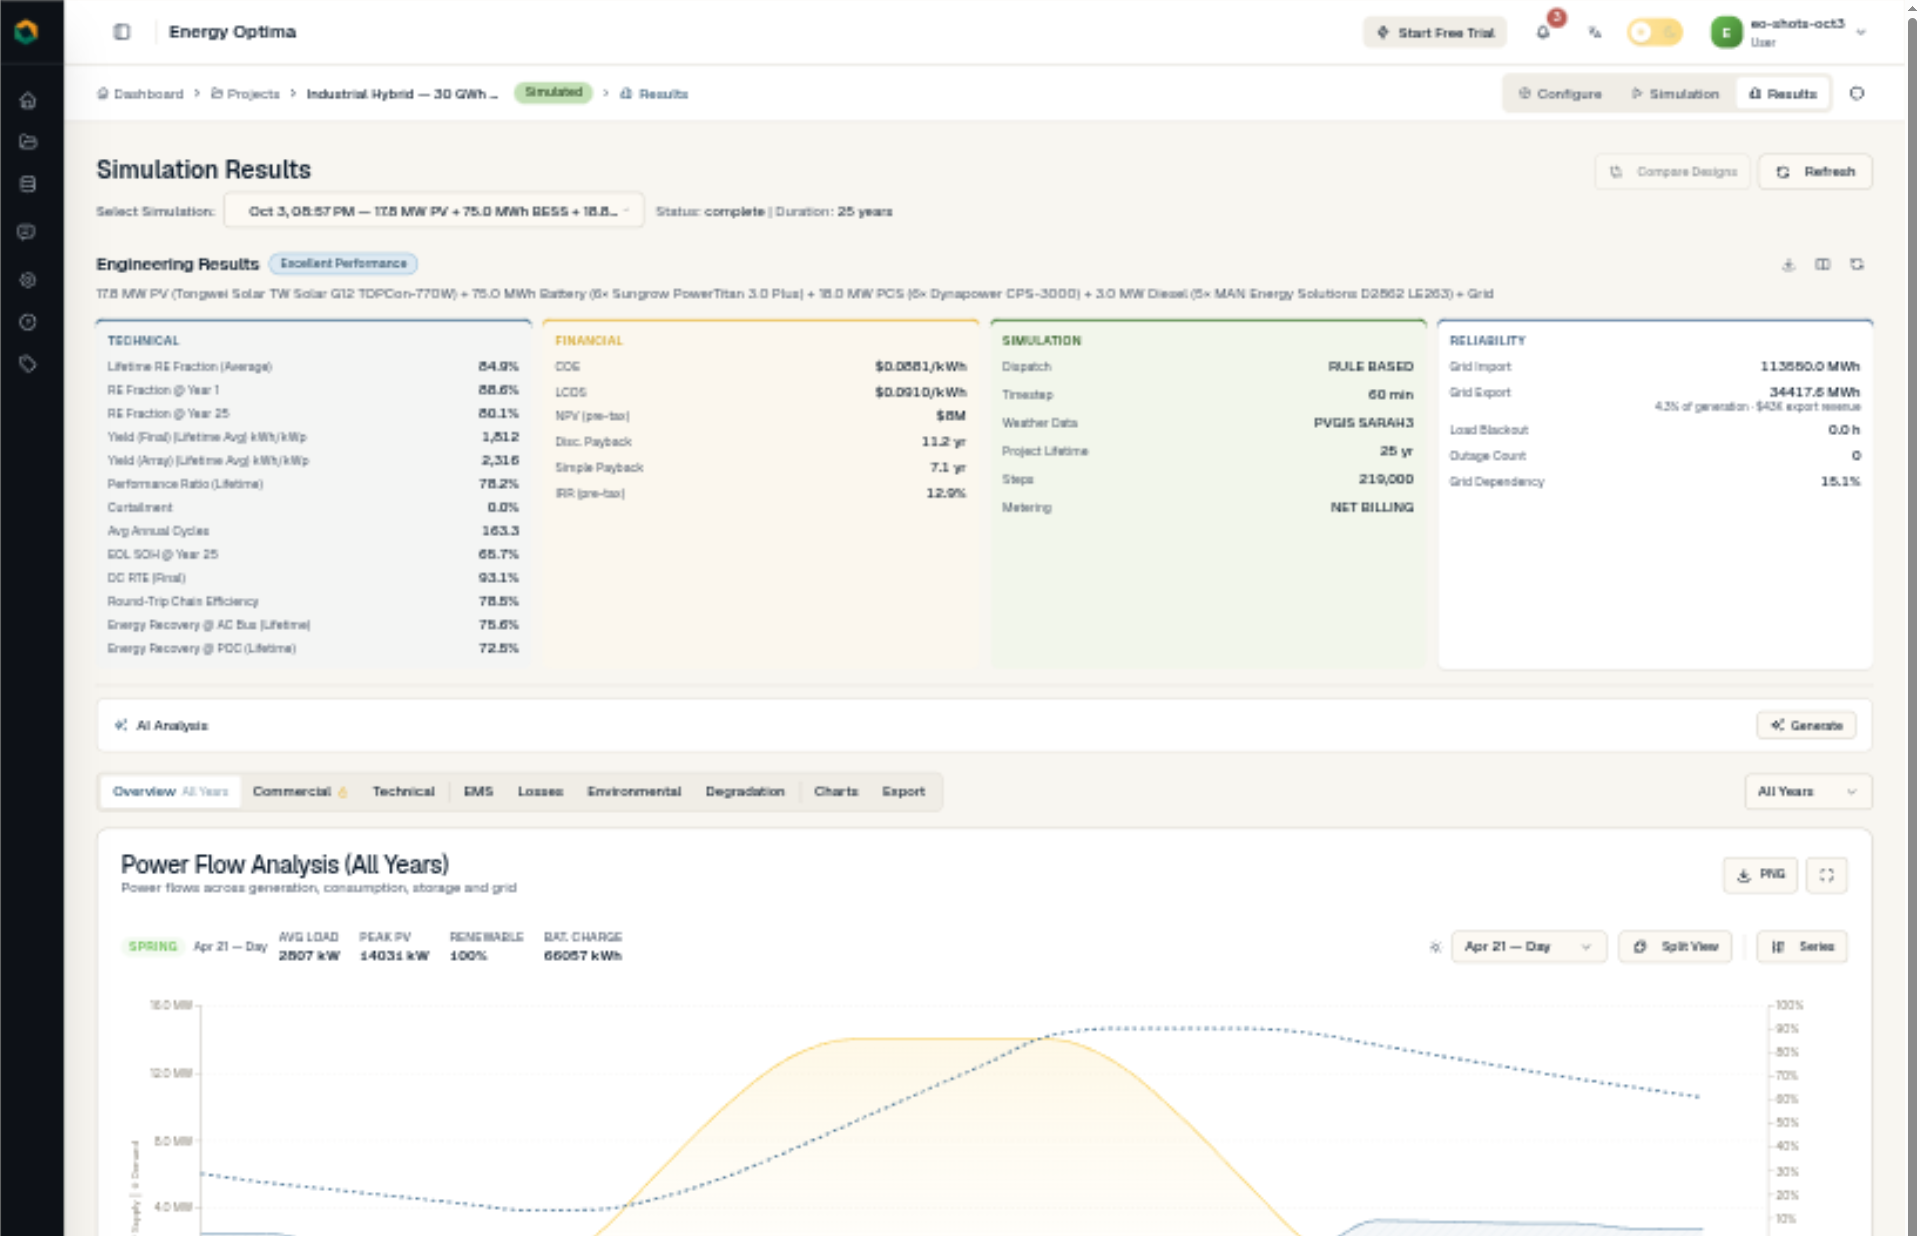Open the Select Simulation dropdown

coord(434,211)
